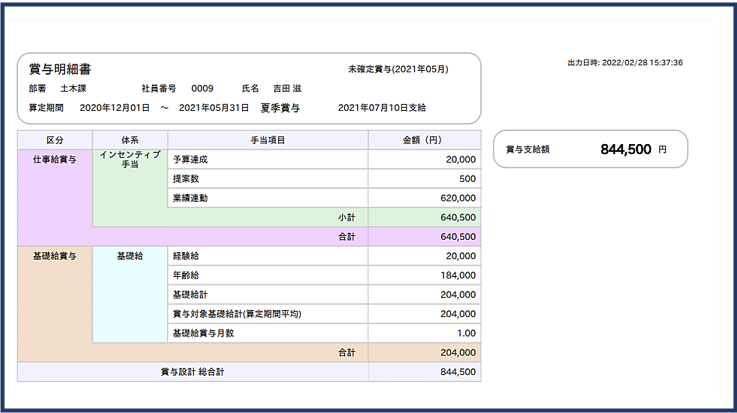737x413 pixels.
Task: Click the 区分 column header
Action: 54,140
